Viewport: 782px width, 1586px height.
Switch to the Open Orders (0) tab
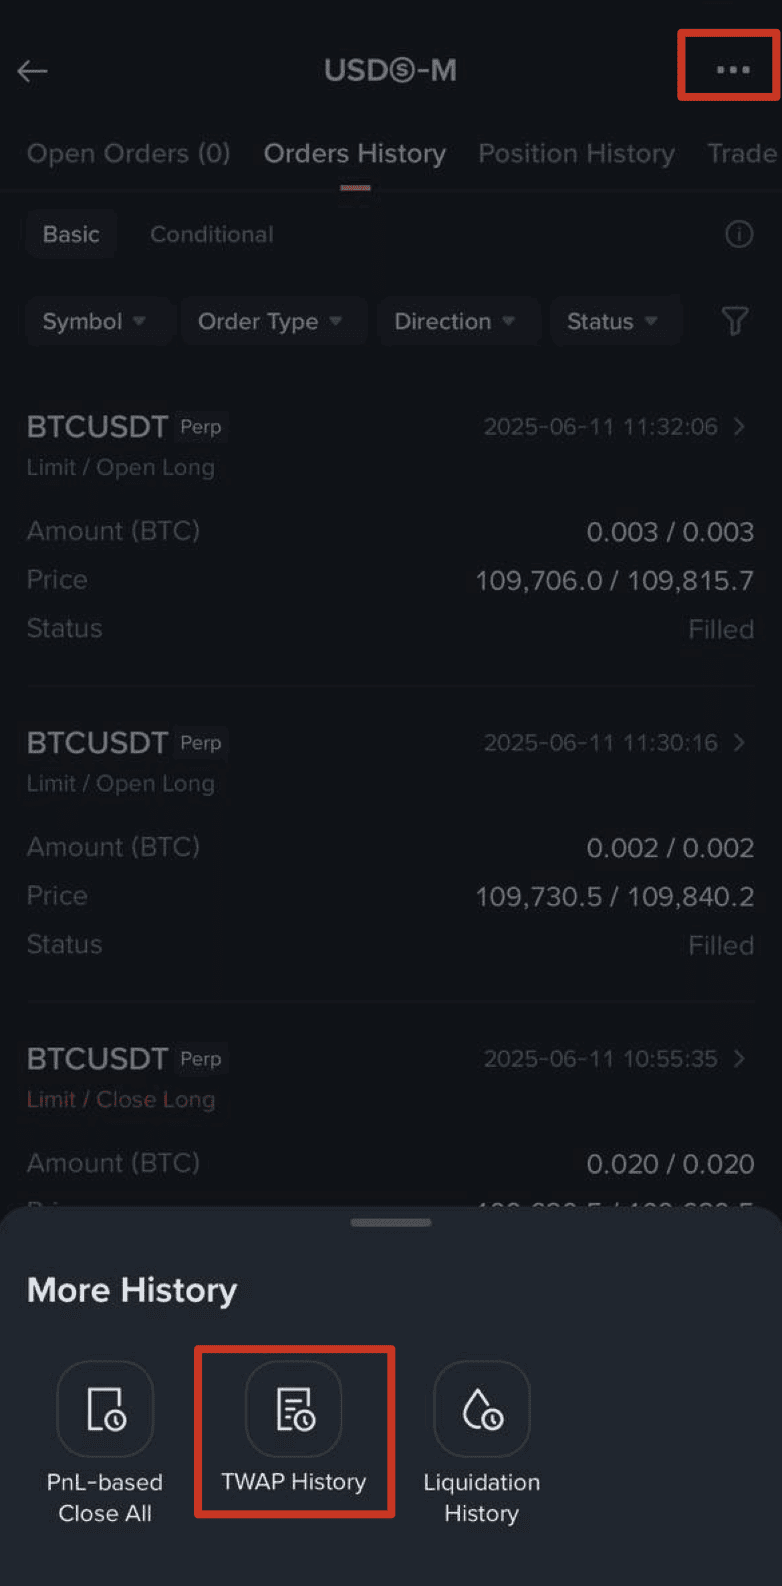[x=128, y=153]
